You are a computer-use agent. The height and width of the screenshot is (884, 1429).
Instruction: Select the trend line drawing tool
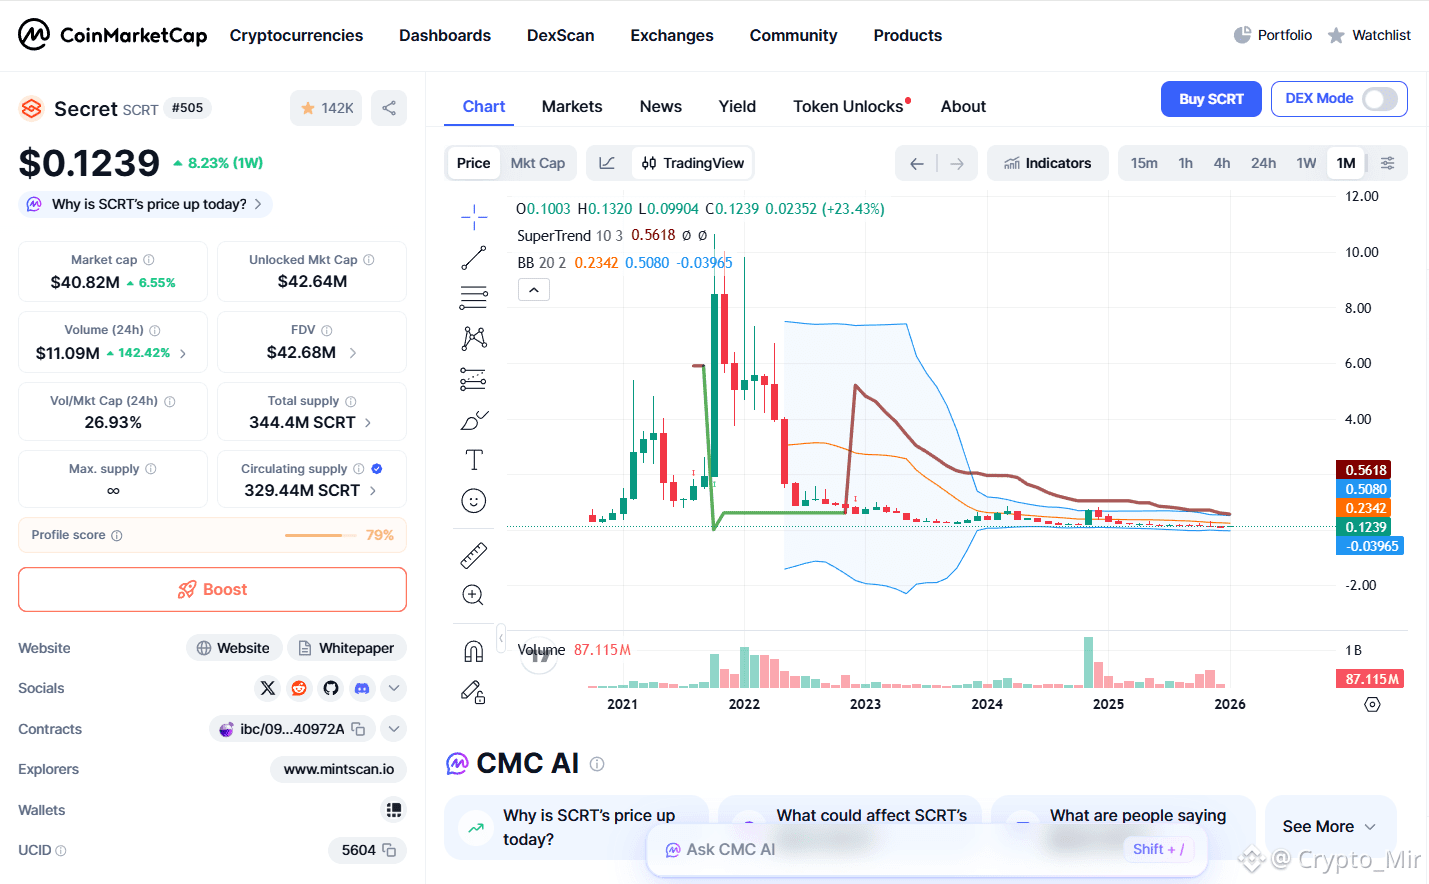click(x=474, y=257)
